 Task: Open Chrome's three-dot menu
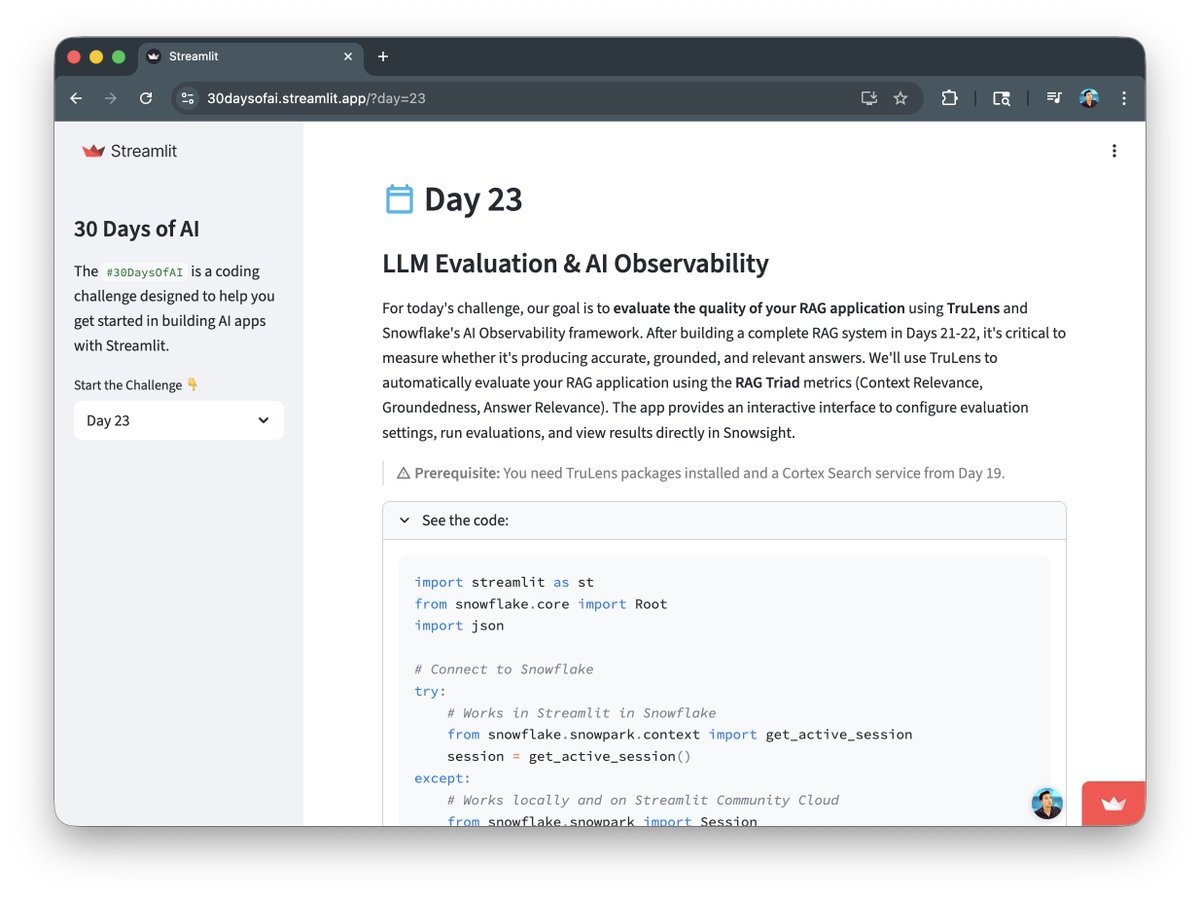[1124, 98]
